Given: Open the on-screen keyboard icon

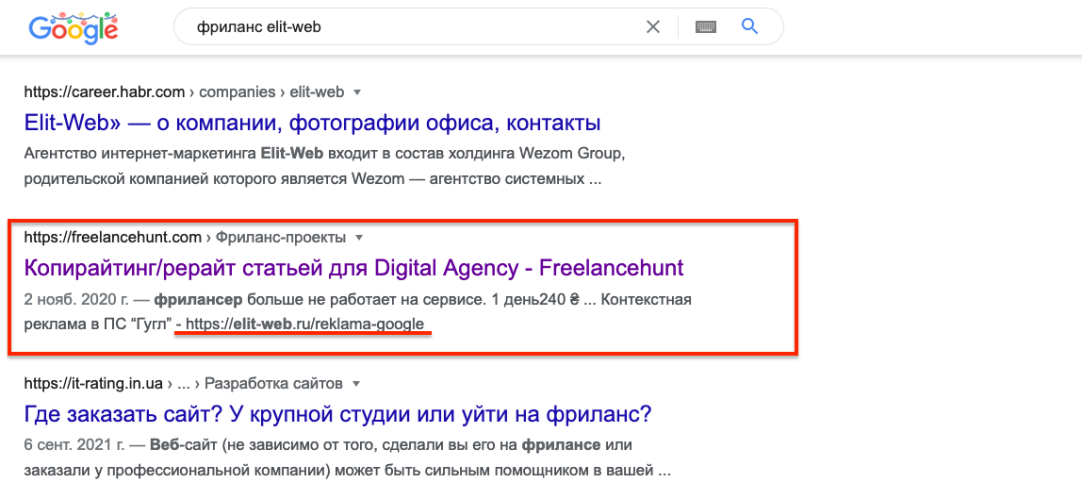Looking at the screenshot, I should pyautogui.click(x=706, y=27).
